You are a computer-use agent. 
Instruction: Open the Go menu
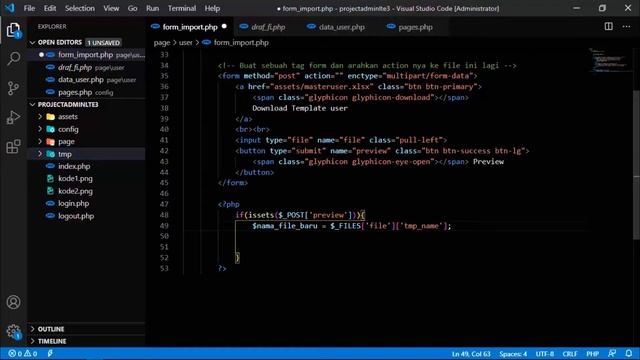point(132,8)
